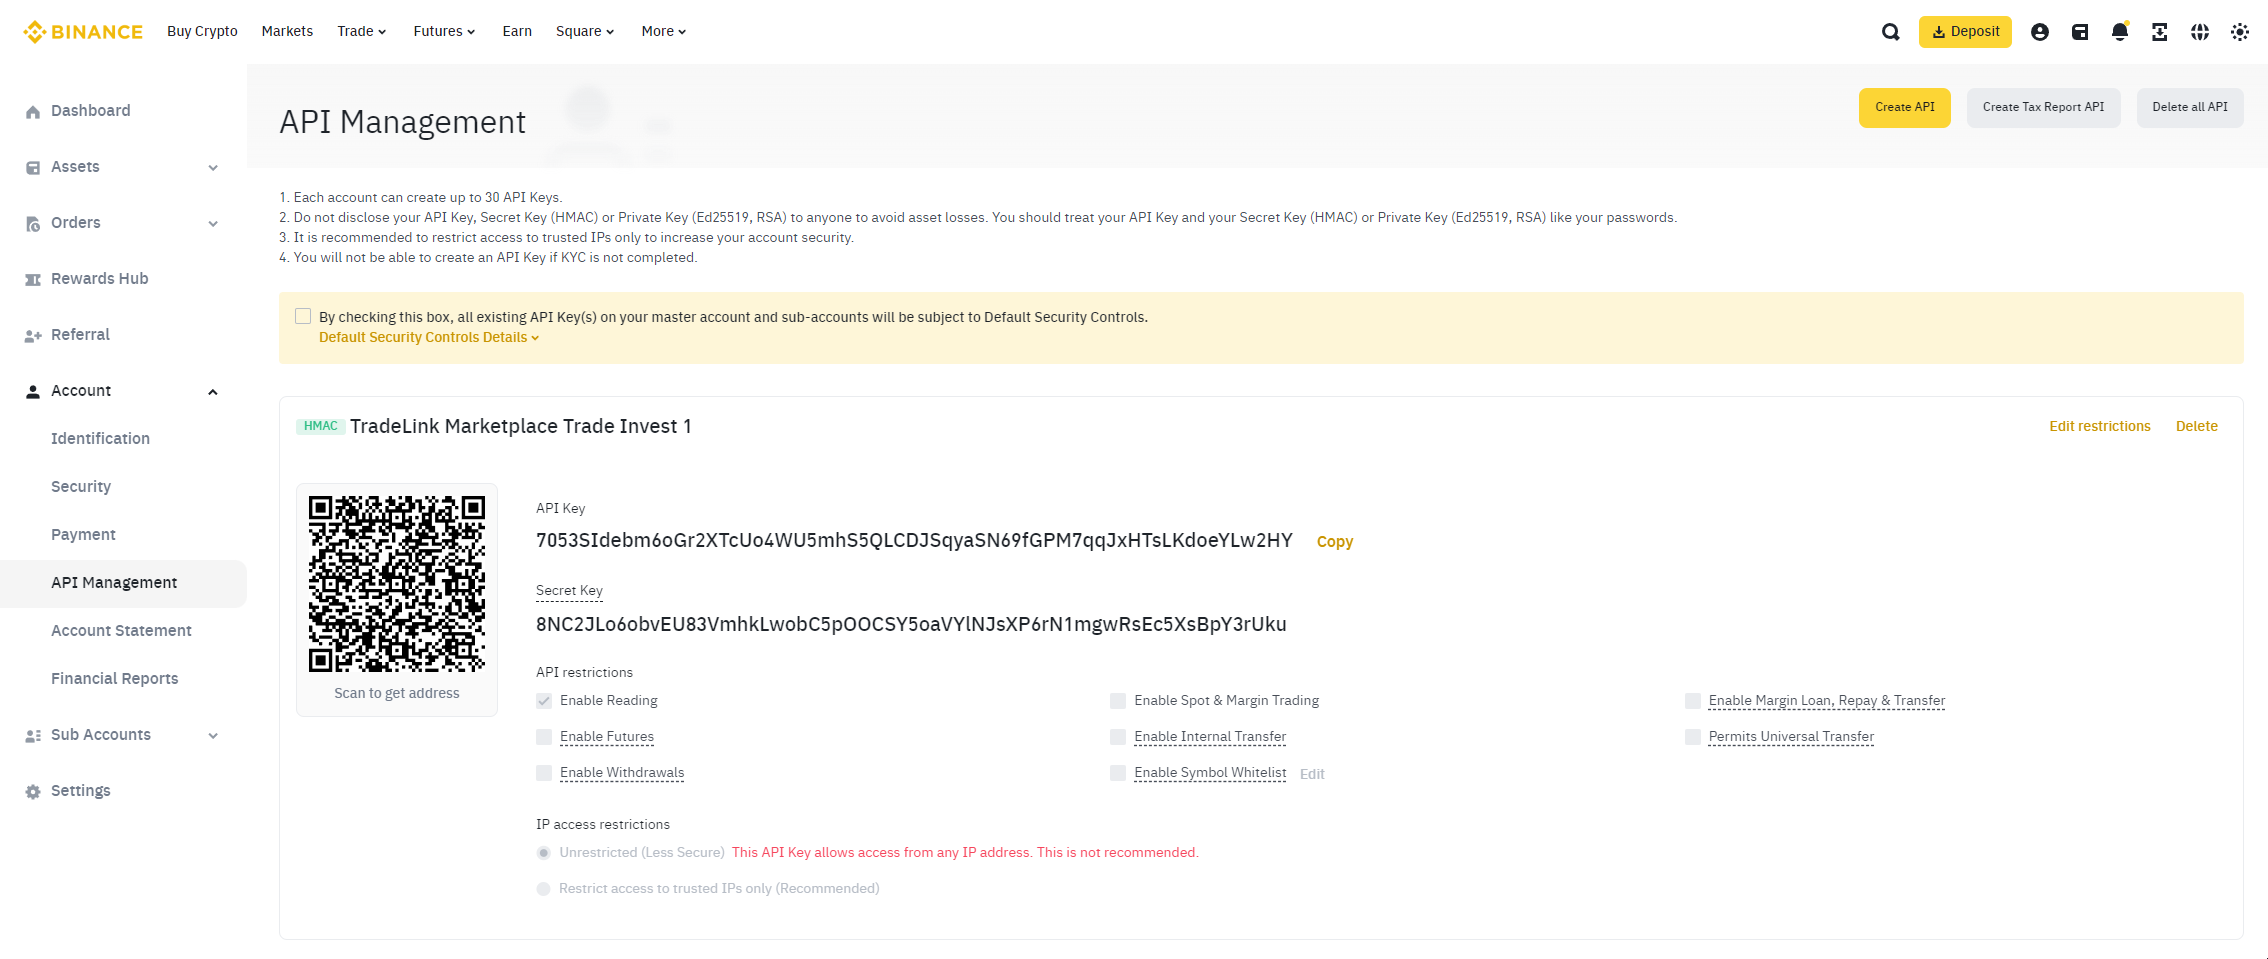The width and height of the screenshot is (2268, 959).
Task: Collapse the Account sidebar section chevron
Action: pyautogui.click(x=213, y=392)
